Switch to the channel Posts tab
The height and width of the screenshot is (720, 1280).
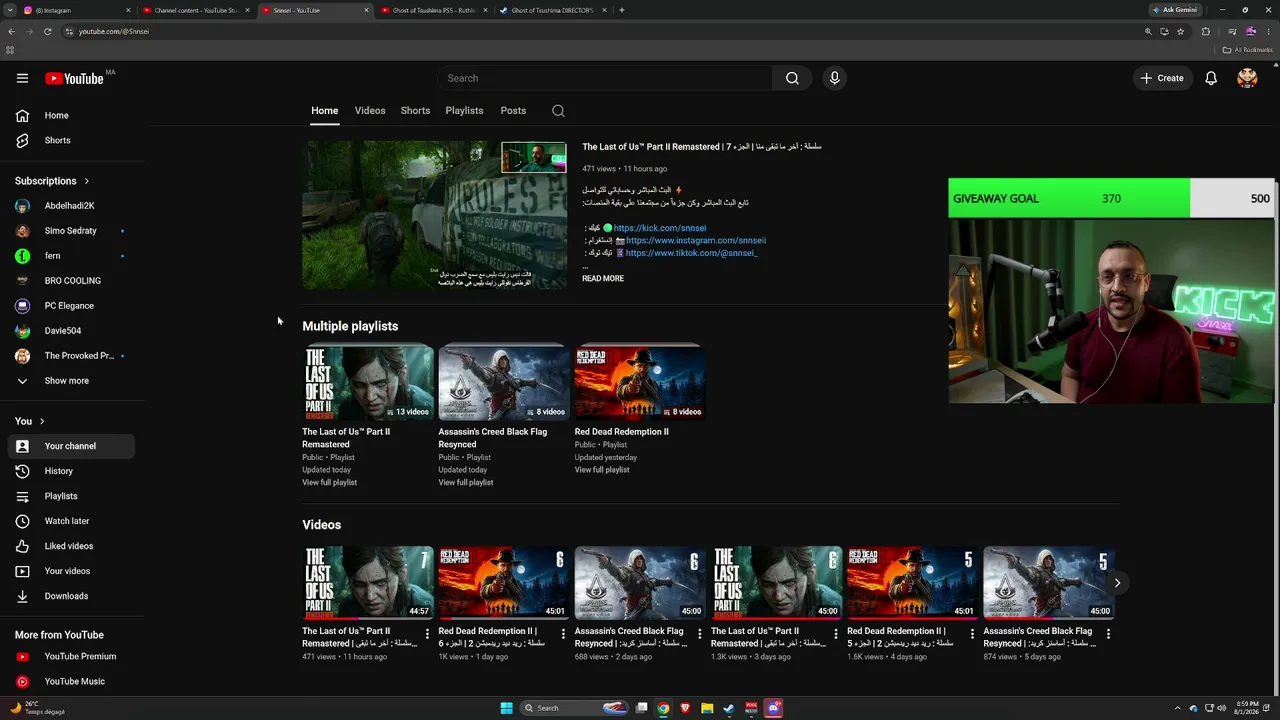click(513, 111)
